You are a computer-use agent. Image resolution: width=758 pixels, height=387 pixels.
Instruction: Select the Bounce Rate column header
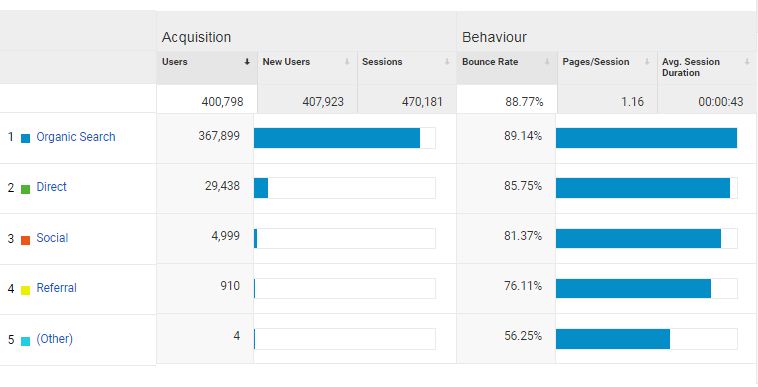click(507, 68)
